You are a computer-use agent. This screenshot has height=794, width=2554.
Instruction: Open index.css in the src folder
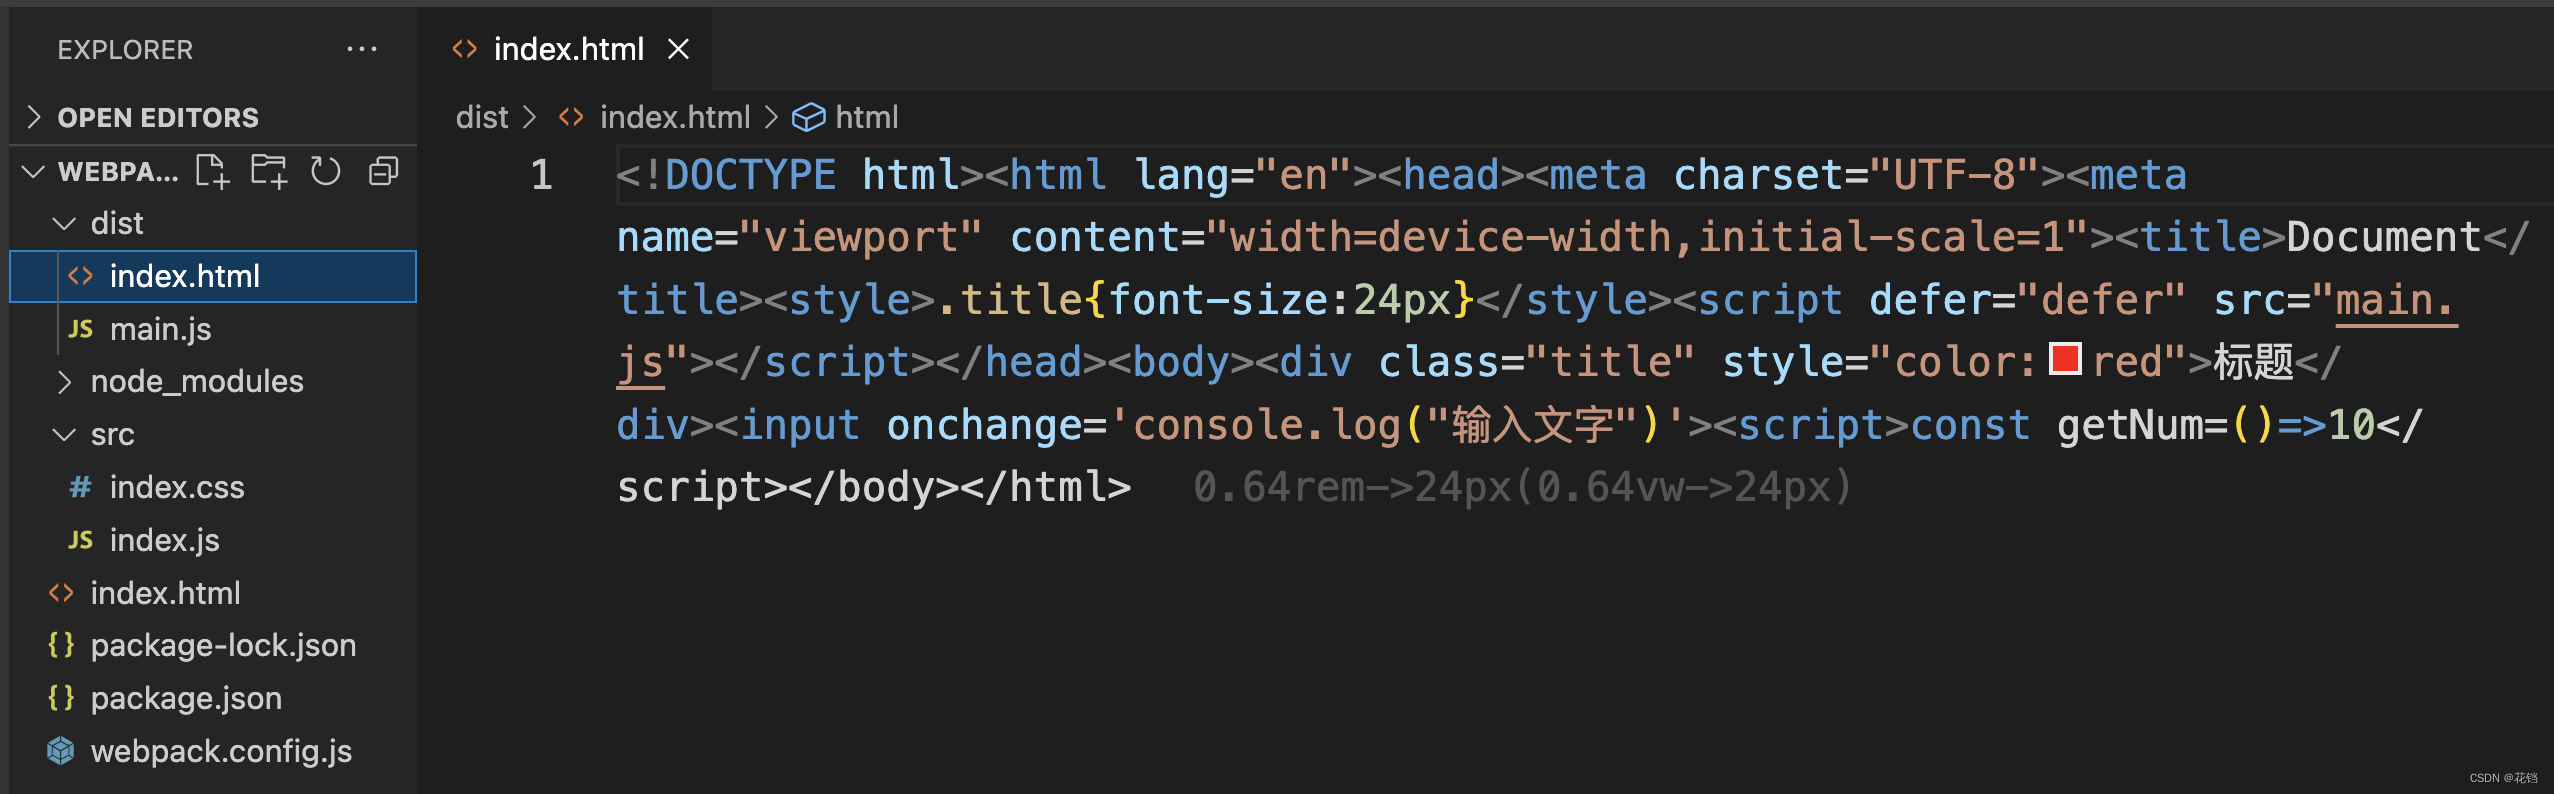pyautogui.click(x=213, y=487)
